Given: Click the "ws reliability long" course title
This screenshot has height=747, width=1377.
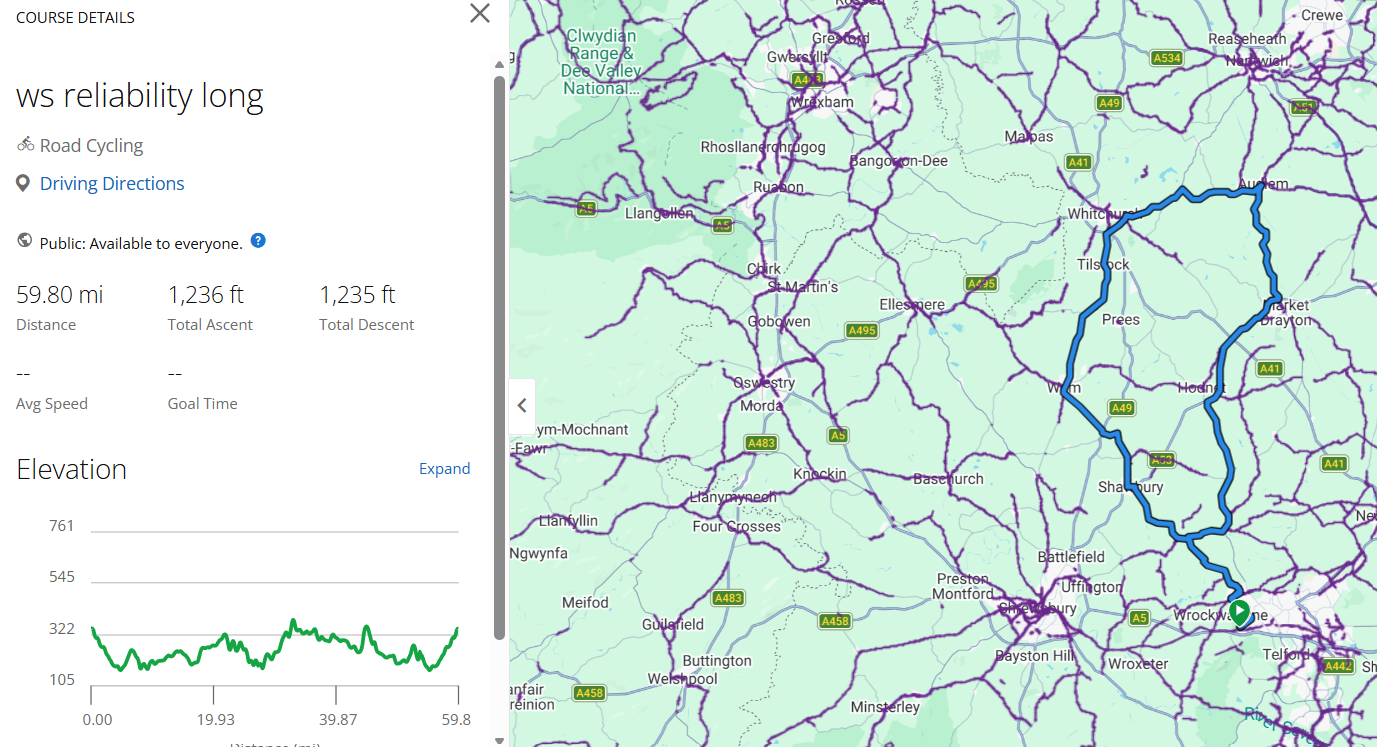Looking at the screenshot, I should pyautogui.click(x=140, y=96).
